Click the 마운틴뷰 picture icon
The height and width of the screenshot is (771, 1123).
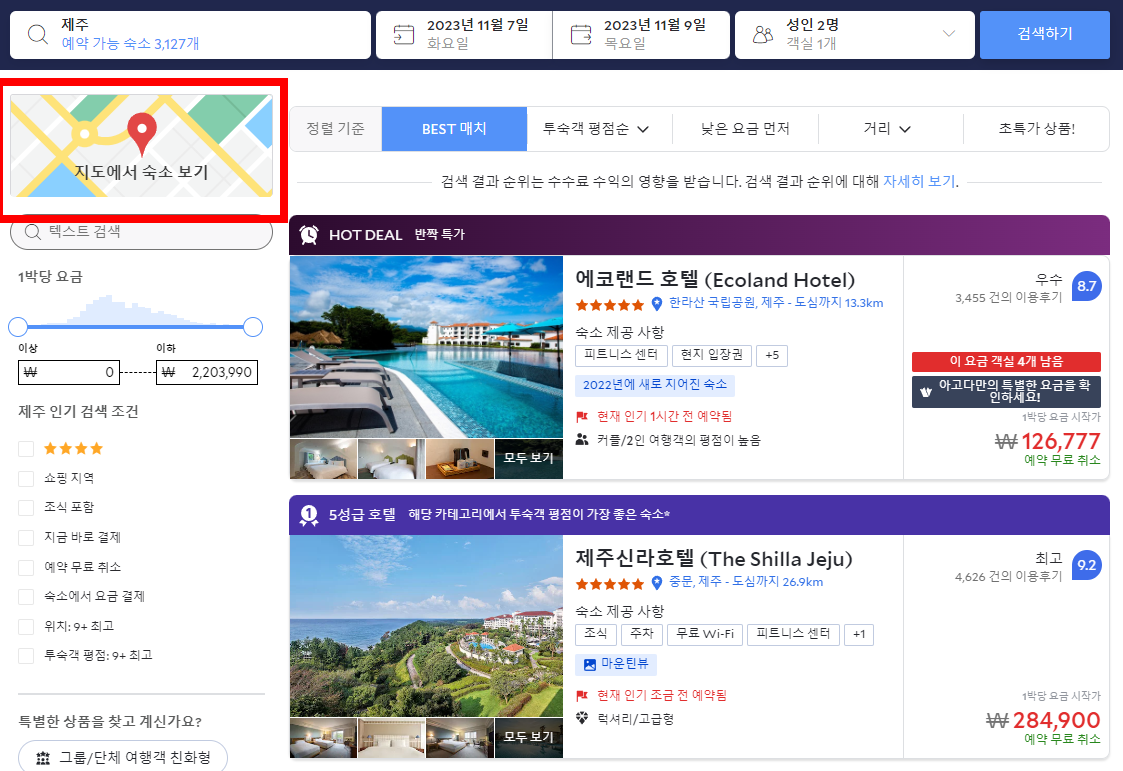pyautogui.click(x=589, y=664)
